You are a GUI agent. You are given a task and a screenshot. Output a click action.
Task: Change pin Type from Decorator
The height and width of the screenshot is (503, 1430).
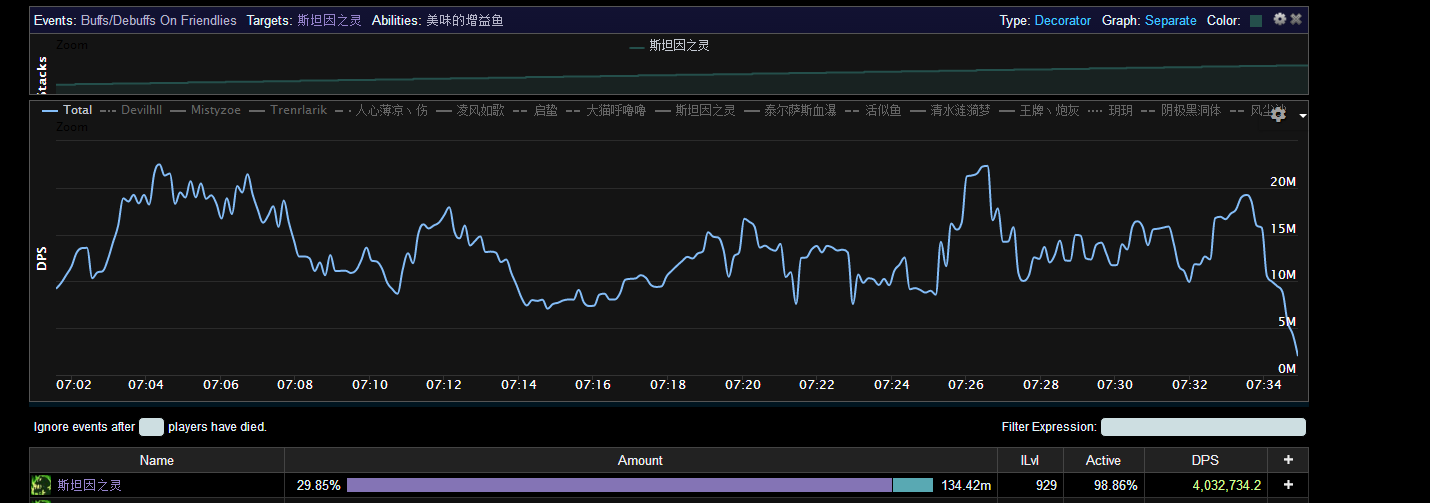[1062, 20]
